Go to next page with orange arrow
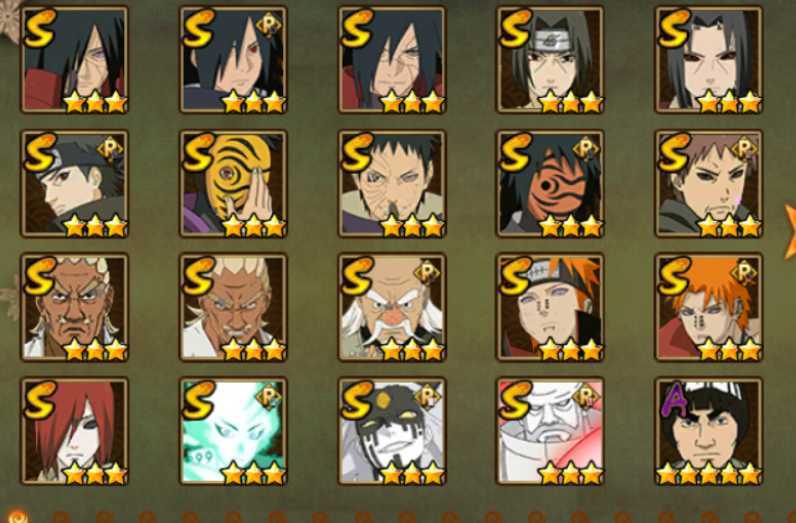The width and height of the screenshot is (796, 523). [x=790, y=231]
